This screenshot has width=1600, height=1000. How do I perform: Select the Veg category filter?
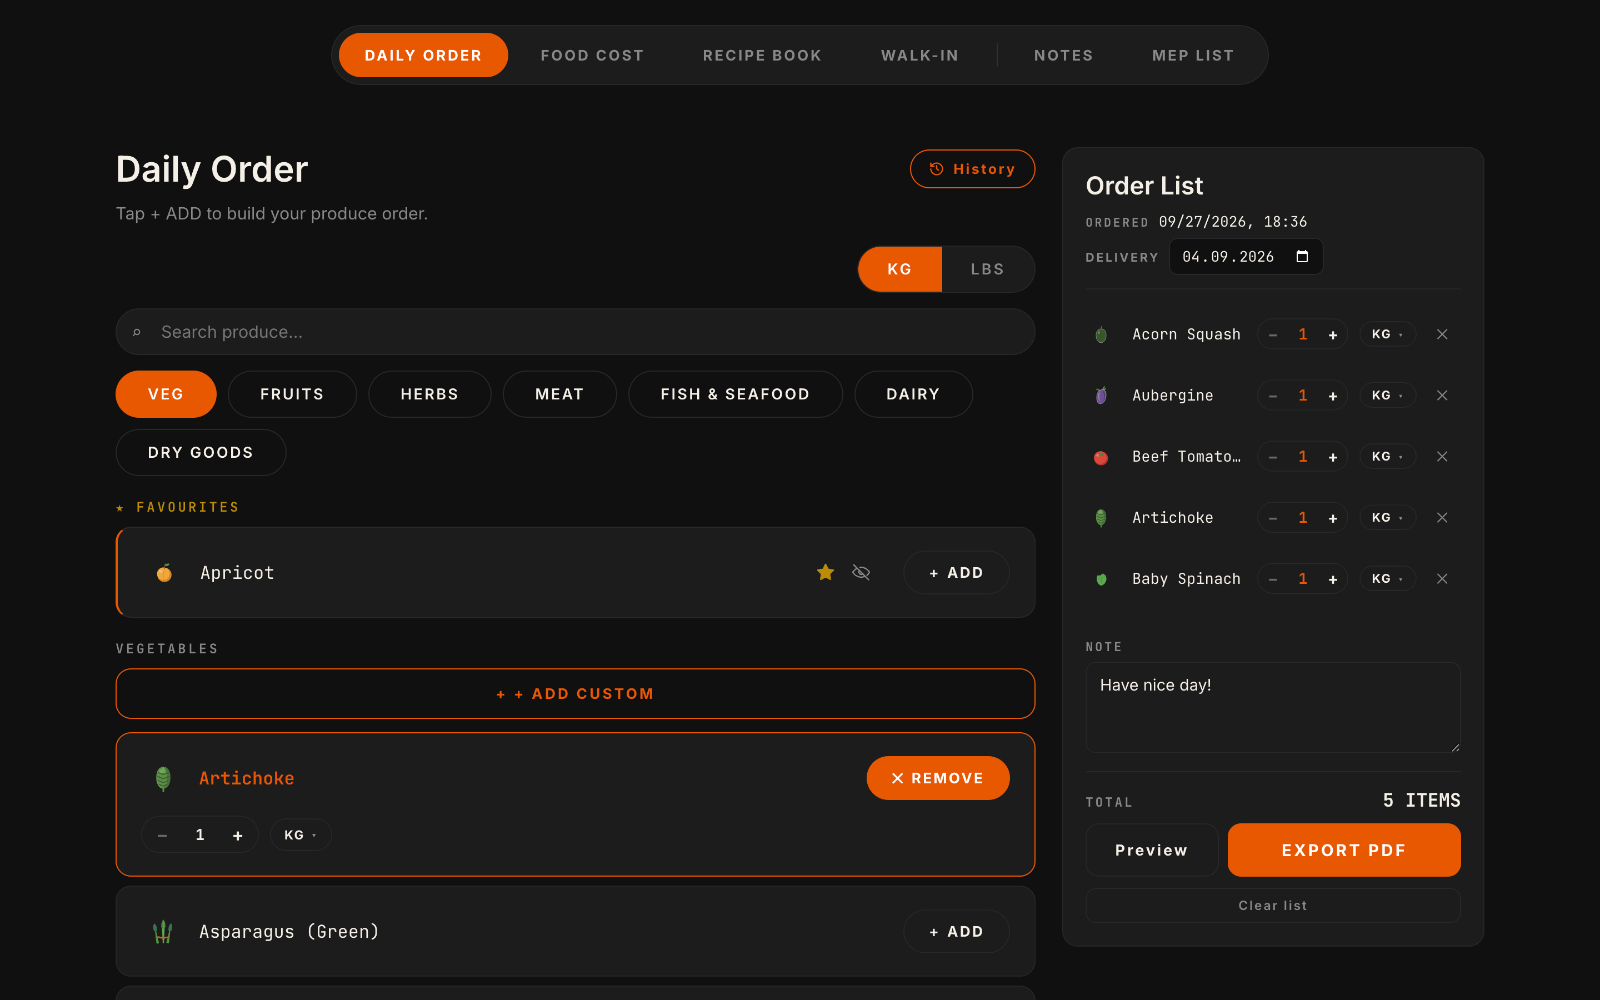point(166,394)
